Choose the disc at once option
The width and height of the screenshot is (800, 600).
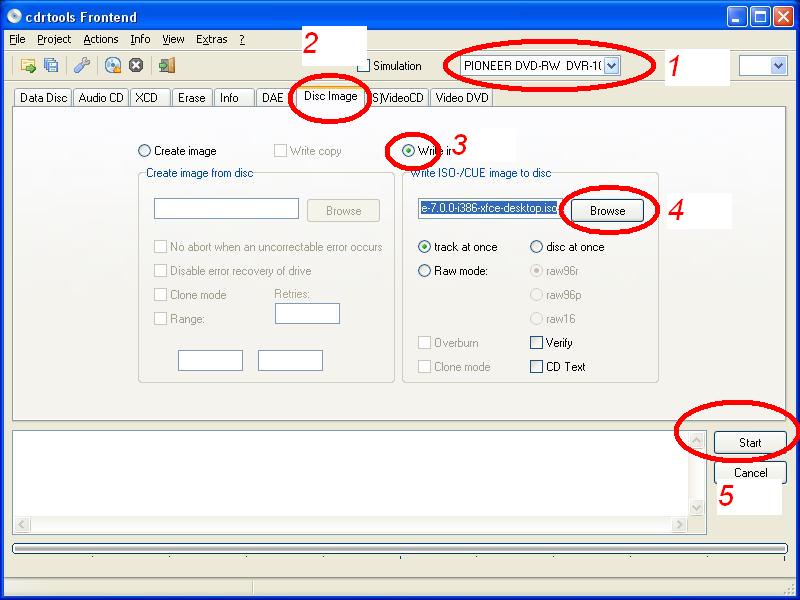pyautogui.click(x=536, y=247)
